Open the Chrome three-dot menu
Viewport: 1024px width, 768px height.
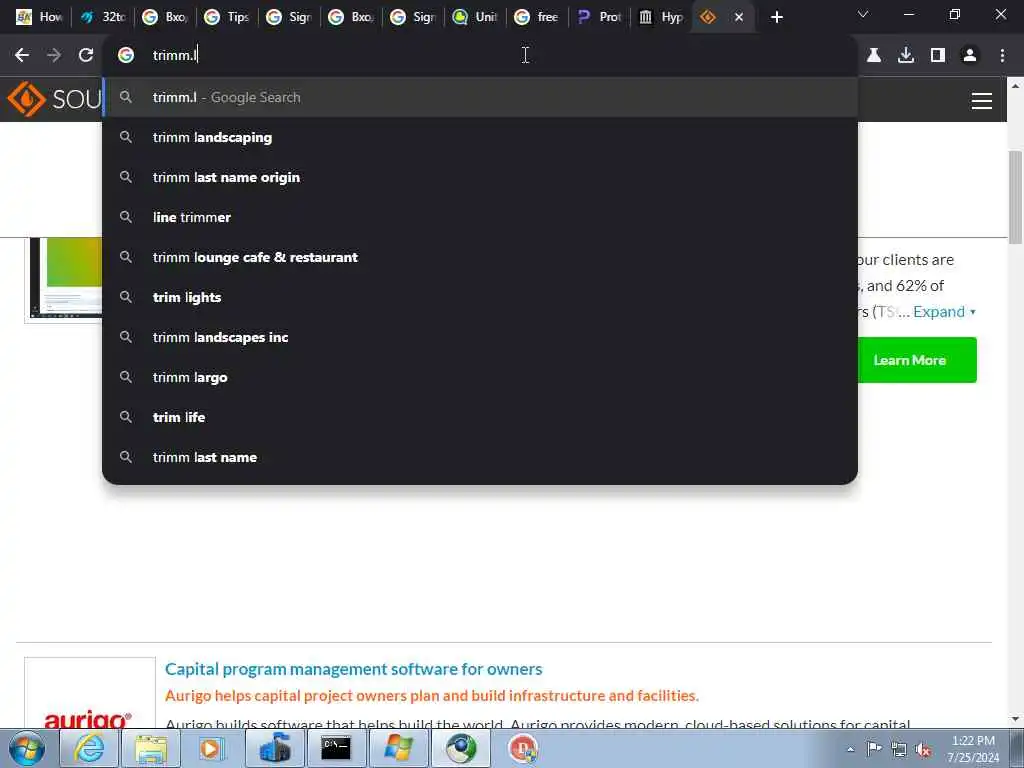pos(1002,56)
